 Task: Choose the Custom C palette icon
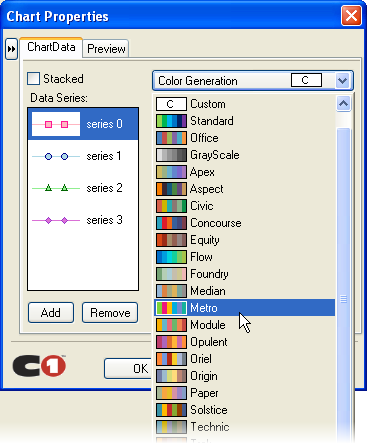point(171,104)
